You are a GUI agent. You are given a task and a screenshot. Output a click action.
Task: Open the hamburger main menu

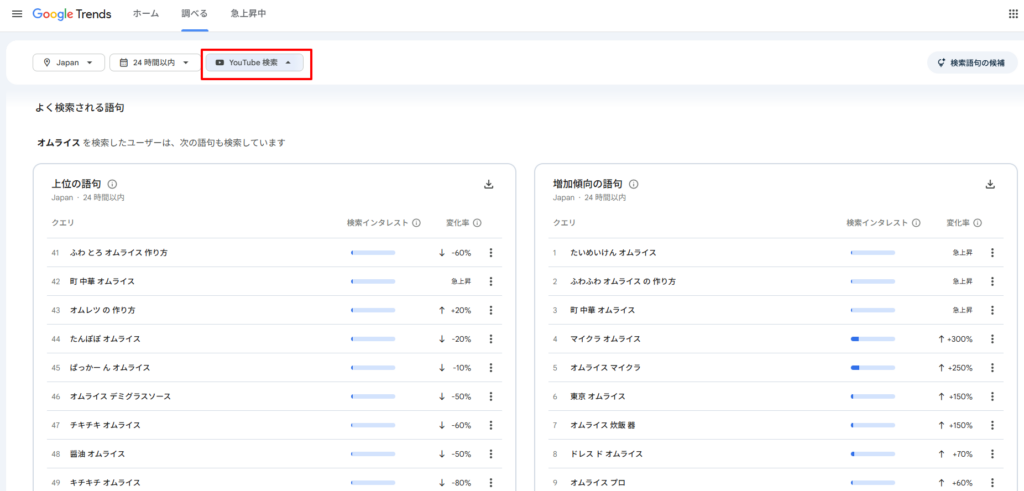[x=17, y=14]
